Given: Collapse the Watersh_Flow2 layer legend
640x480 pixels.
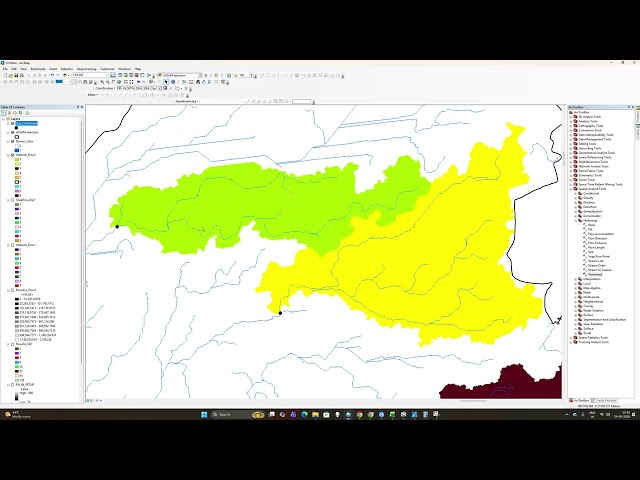Looking at the screenshot, I should [8, 155].
